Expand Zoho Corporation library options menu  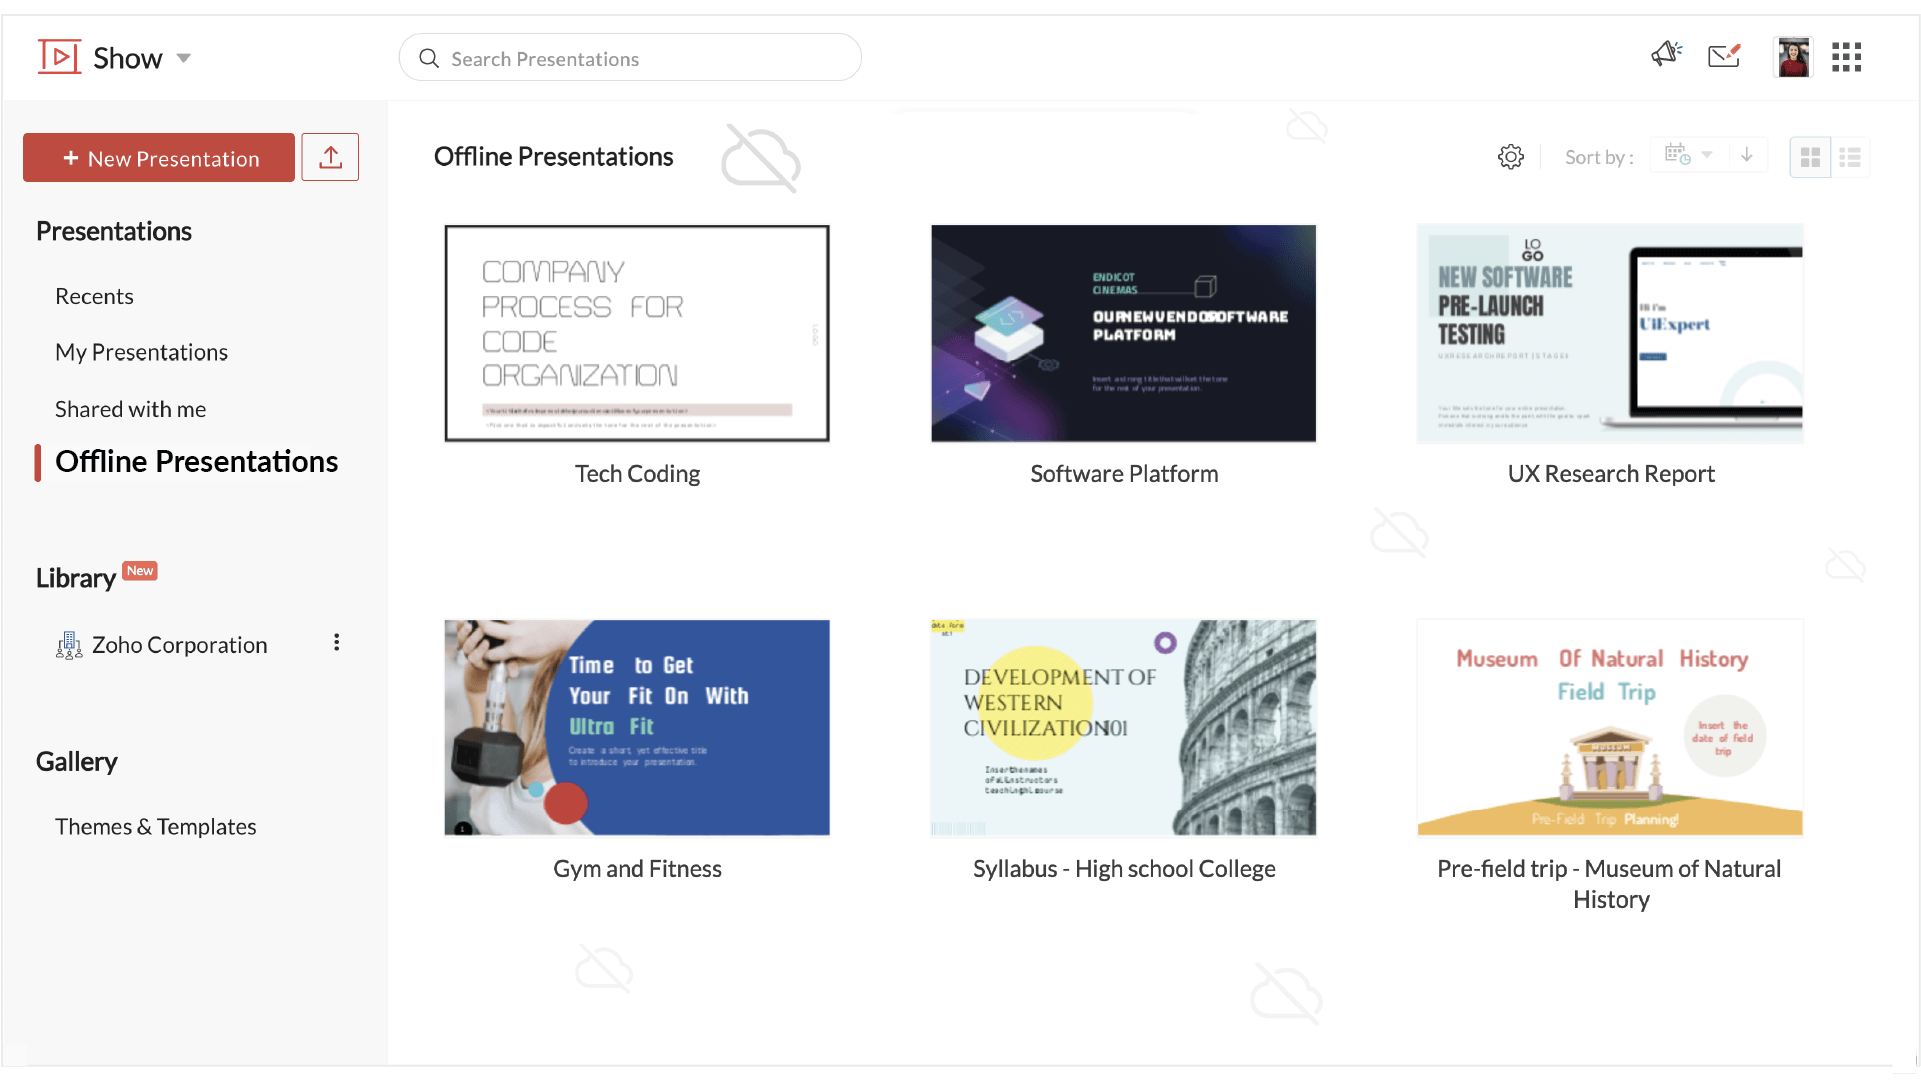(335, 643)
